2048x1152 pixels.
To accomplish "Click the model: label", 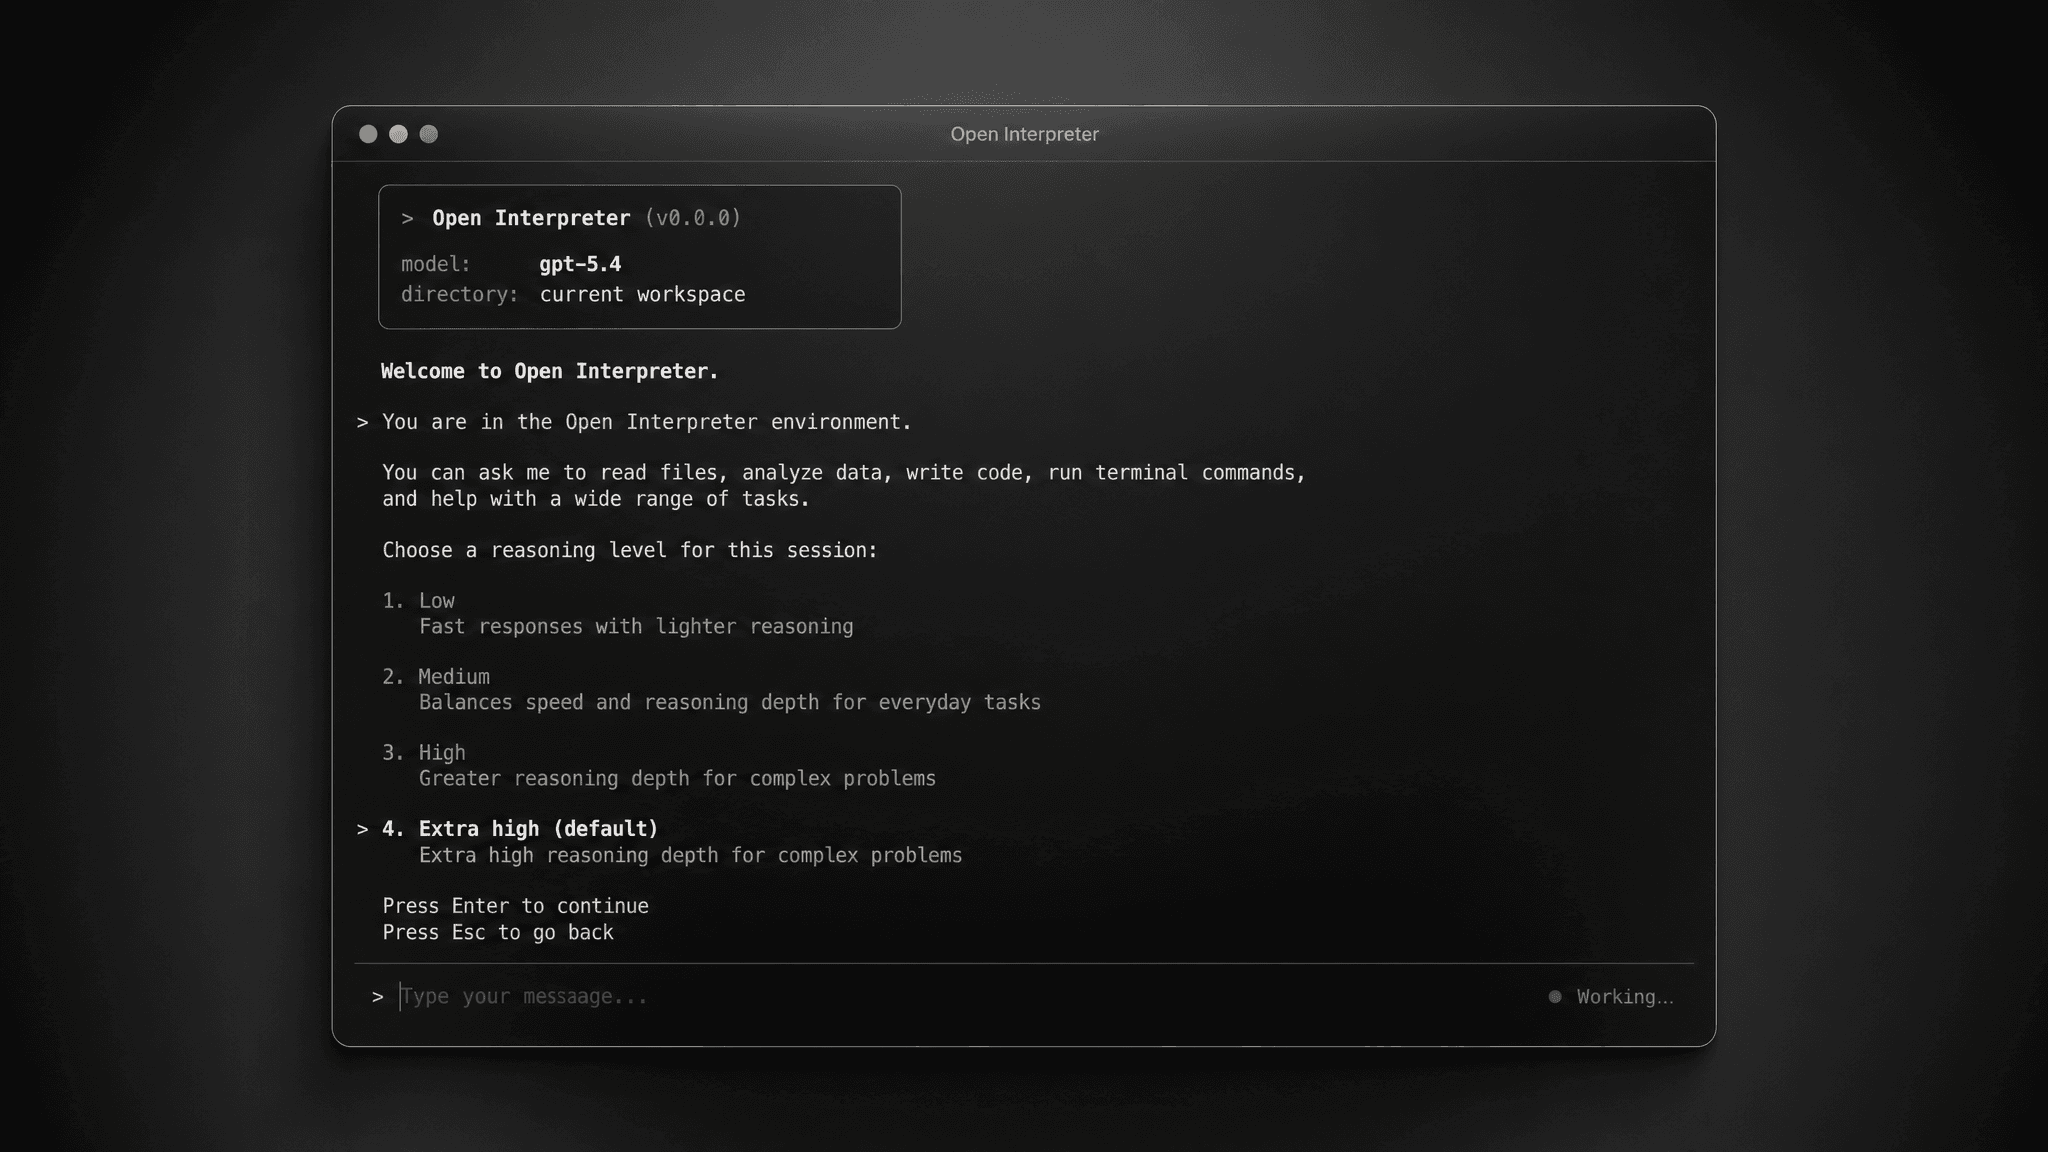I will pyautogui.click(x=435, y=264).
